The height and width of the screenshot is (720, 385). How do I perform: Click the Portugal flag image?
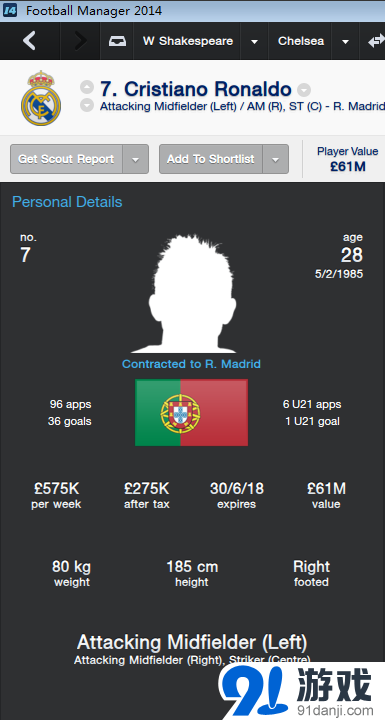coord(192,412)
